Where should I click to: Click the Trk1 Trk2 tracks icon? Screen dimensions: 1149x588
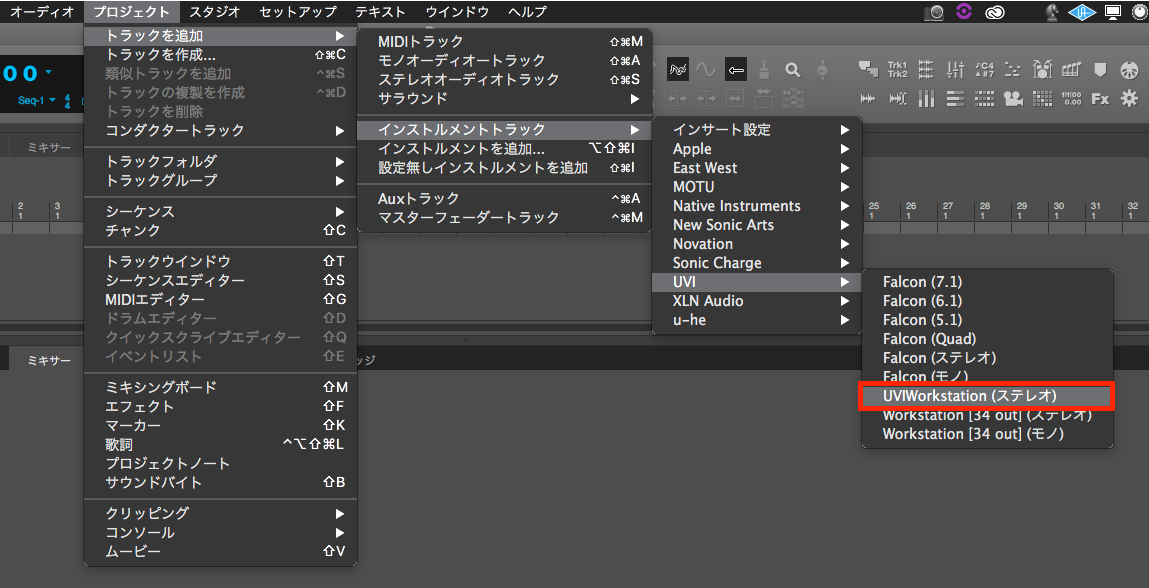tap(898, 70)
